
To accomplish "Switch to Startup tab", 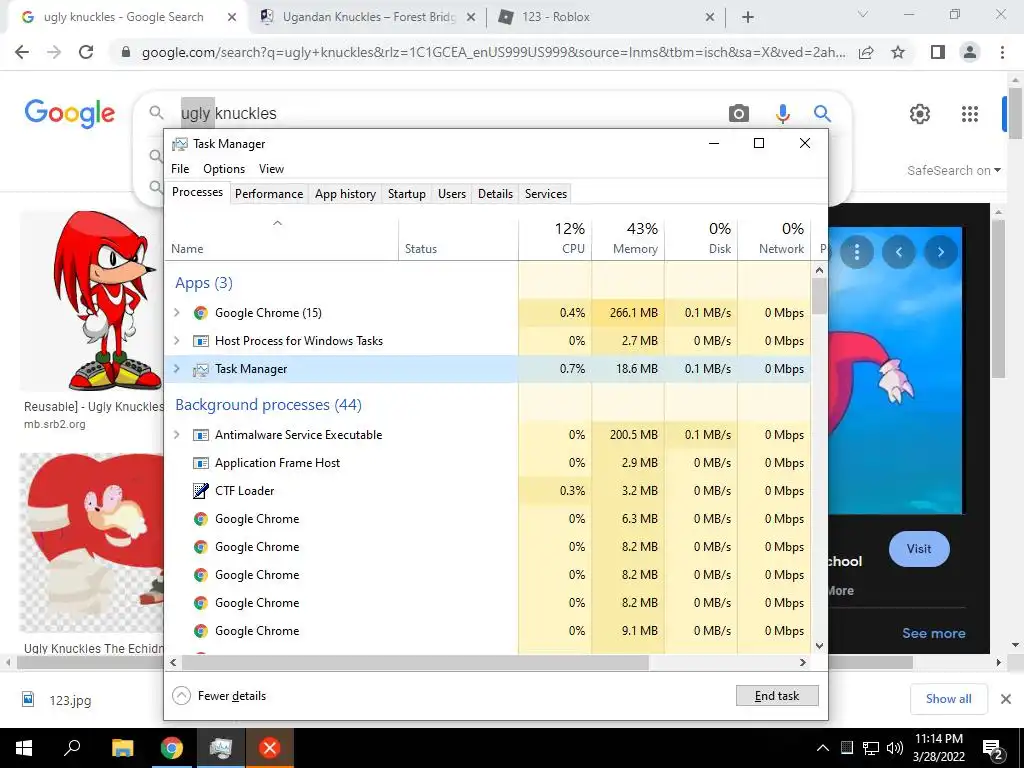I will coord(407,194).
